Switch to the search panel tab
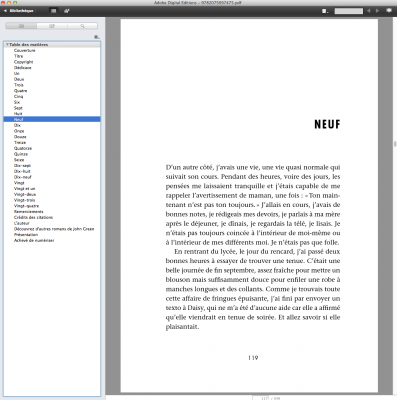This screenshot has width=397, height=400. tap(82, 26)
